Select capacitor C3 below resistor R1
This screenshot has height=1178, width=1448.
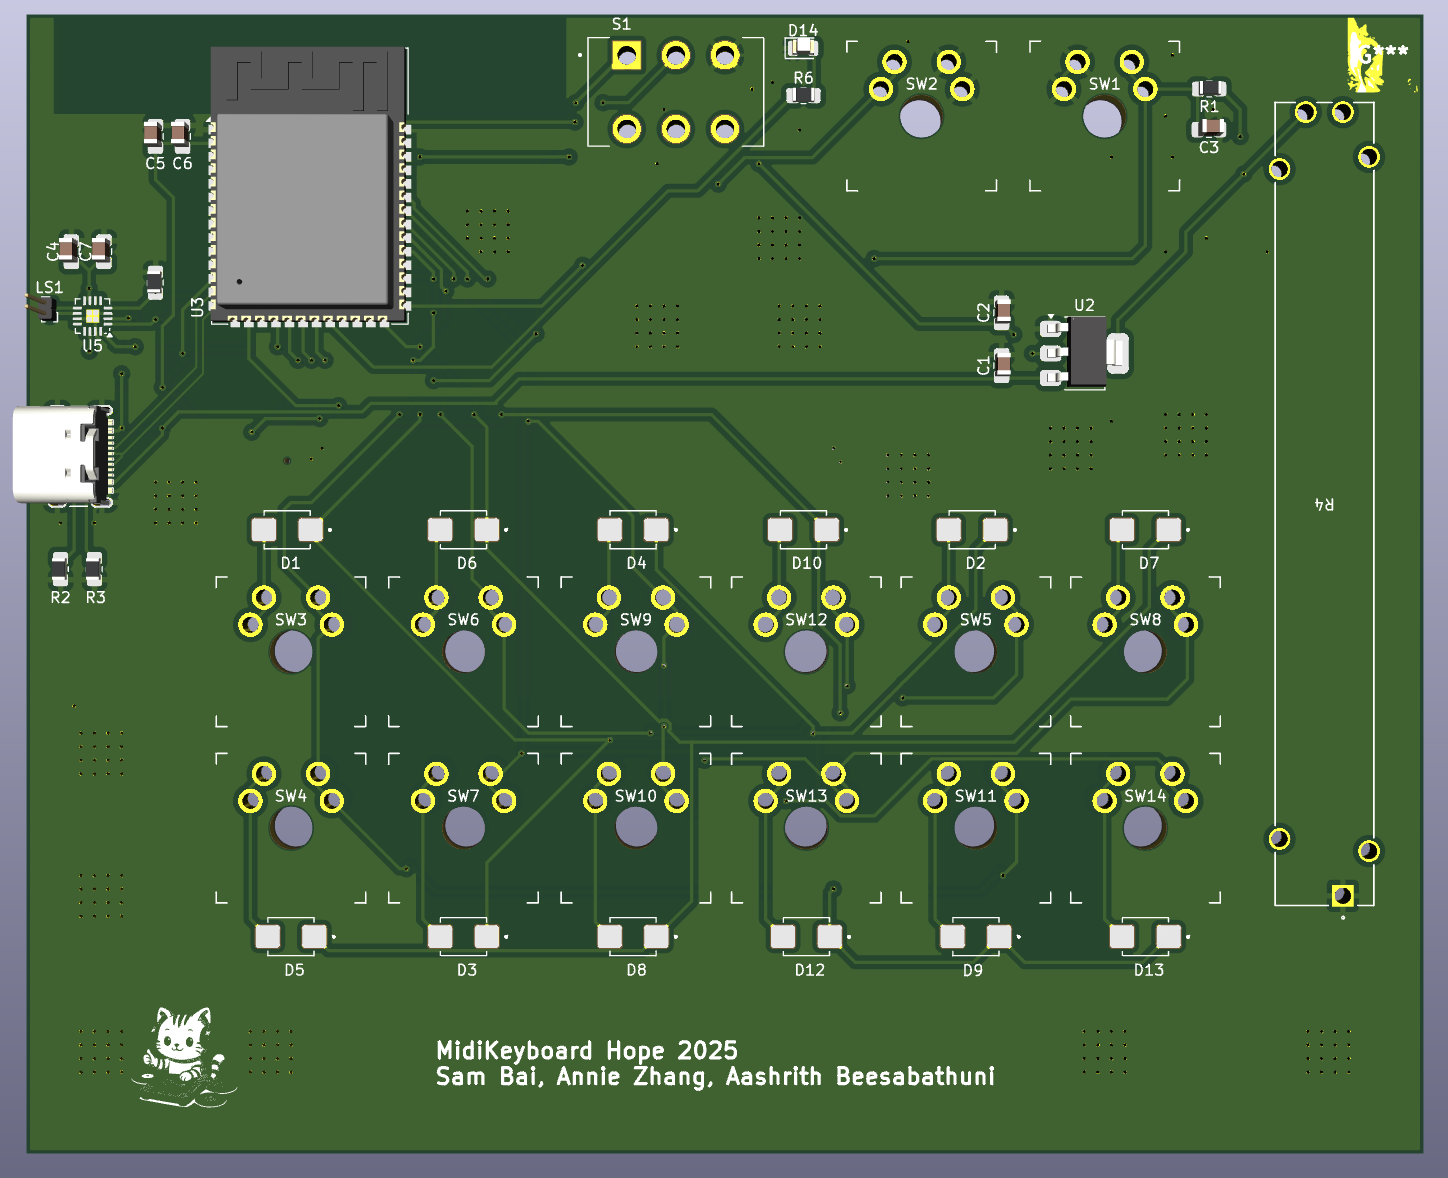point(1210,128)
